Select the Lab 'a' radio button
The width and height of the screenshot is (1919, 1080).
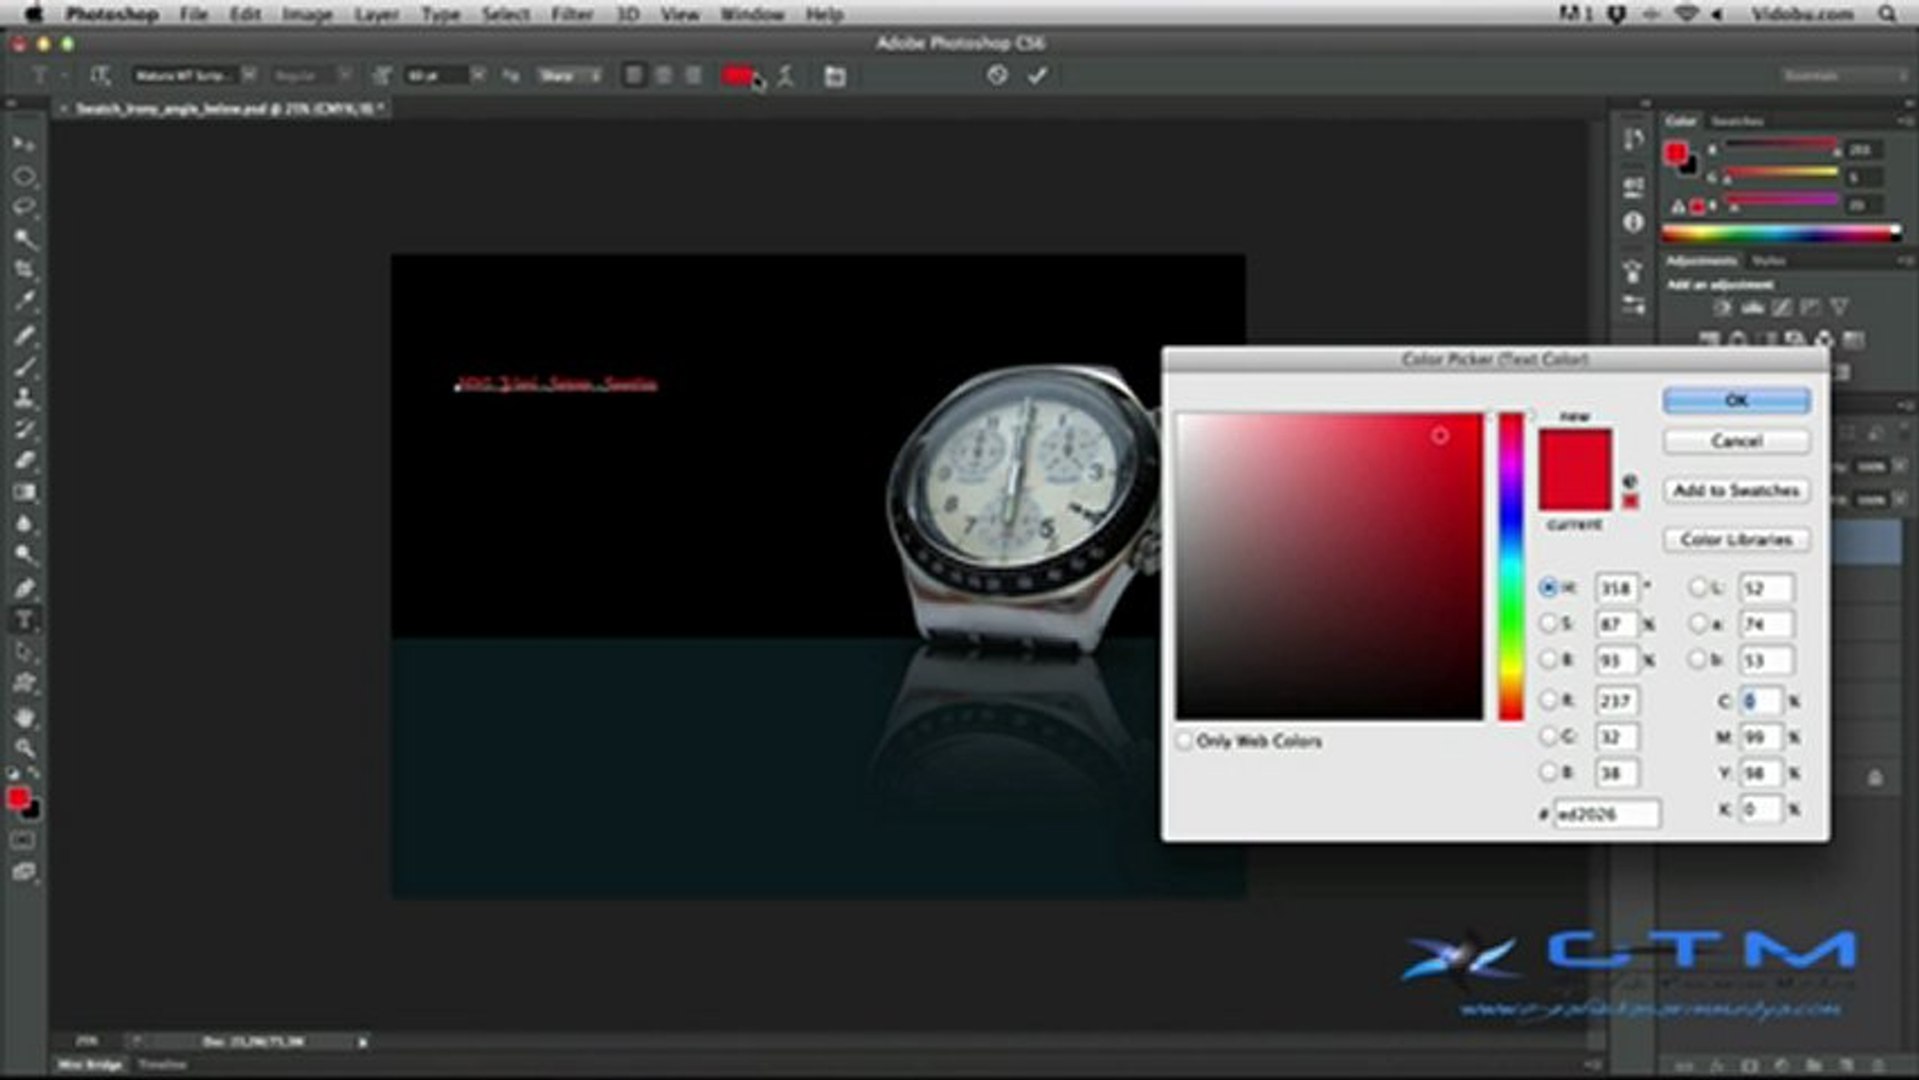pos(1698,624)
